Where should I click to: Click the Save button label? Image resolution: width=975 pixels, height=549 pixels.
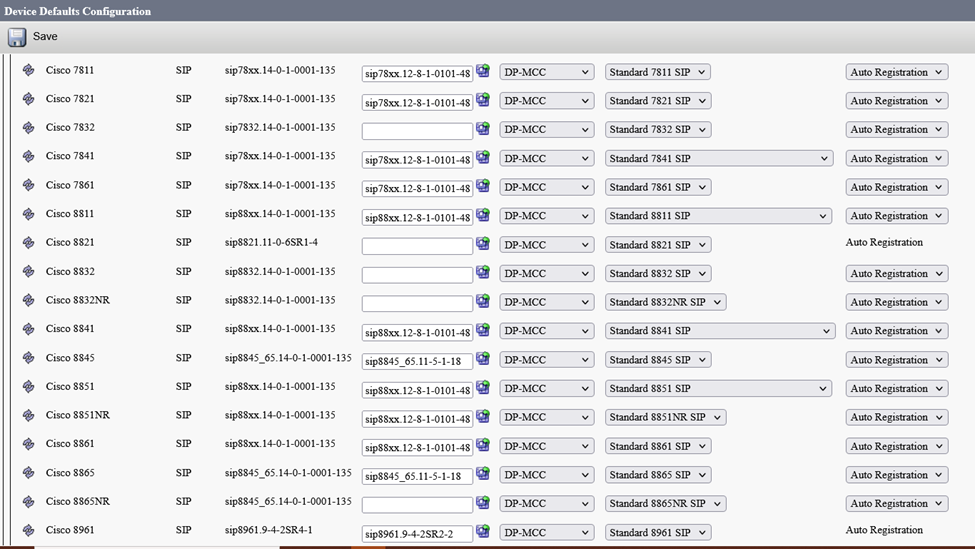[x=45, y=37]
